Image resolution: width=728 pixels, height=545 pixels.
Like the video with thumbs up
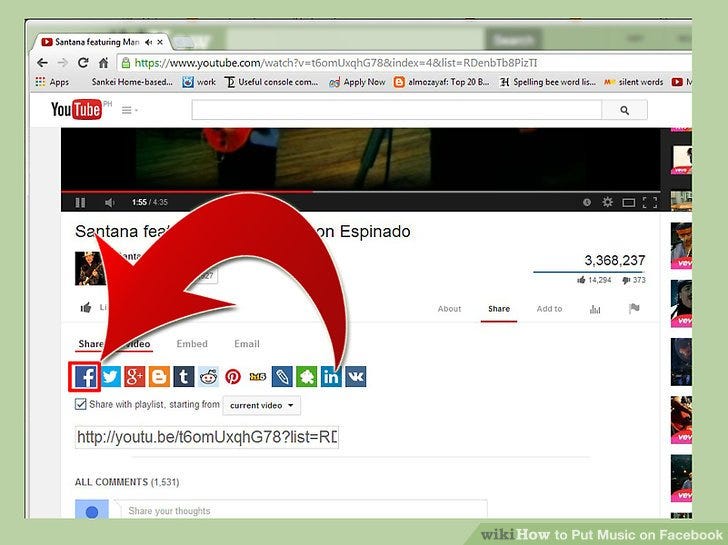pyautogui.click(x=86, y=307)
